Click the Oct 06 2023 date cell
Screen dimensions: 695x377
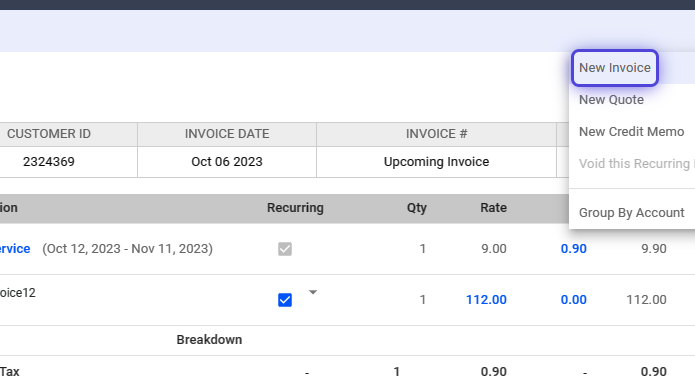227,162
